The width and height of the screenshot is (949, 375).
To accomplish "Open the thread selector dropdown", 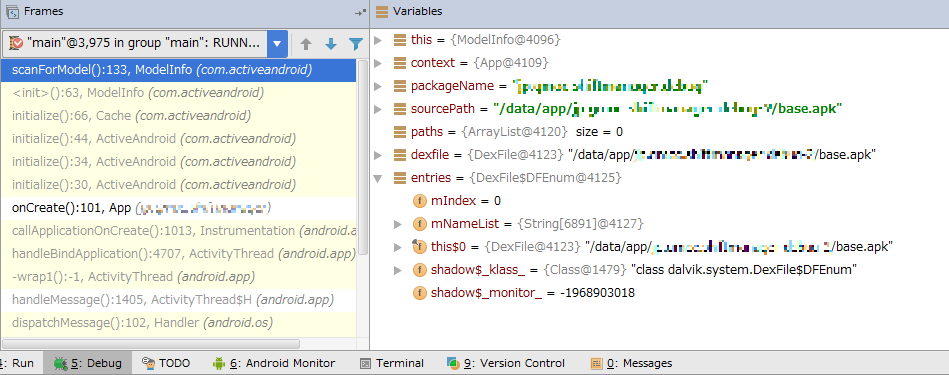I will pos(277,44).
